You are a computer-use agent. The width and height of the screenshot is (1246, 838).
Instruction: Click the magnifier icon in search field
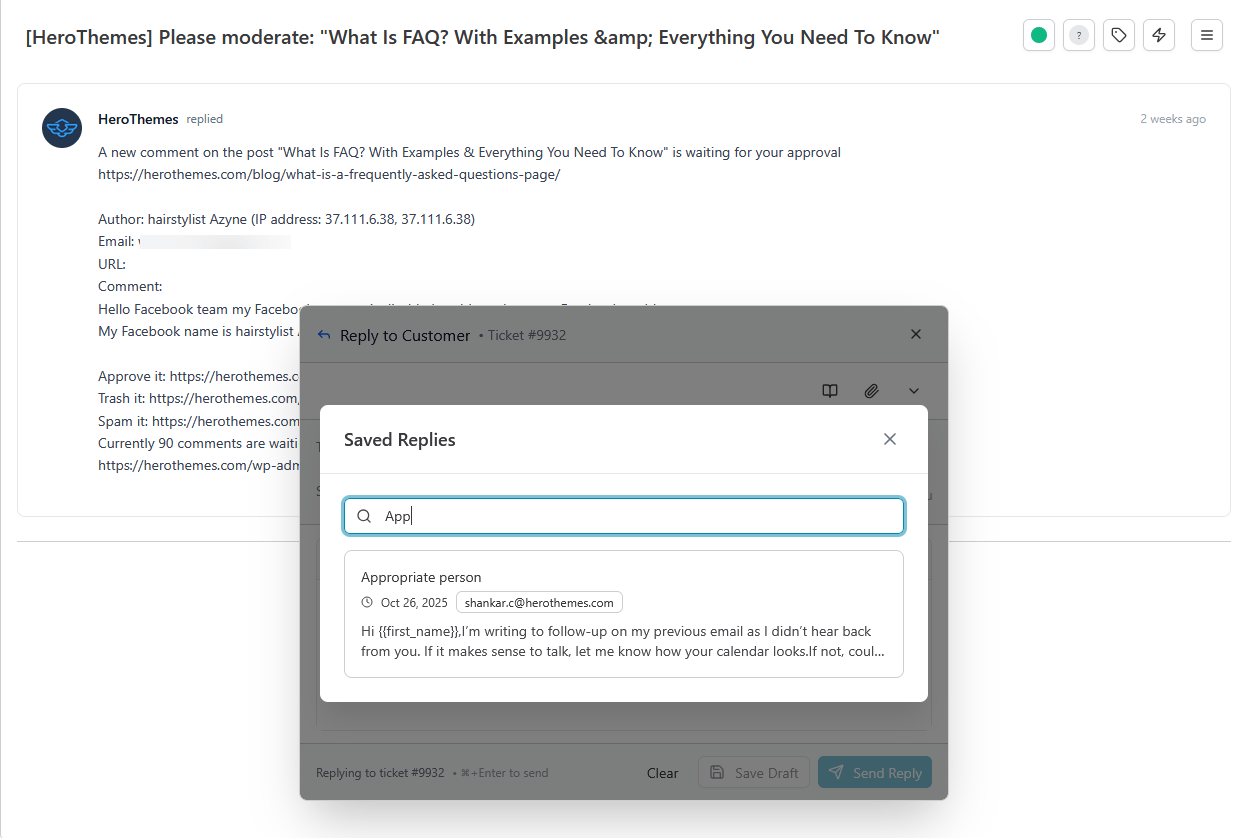point(365,516)
